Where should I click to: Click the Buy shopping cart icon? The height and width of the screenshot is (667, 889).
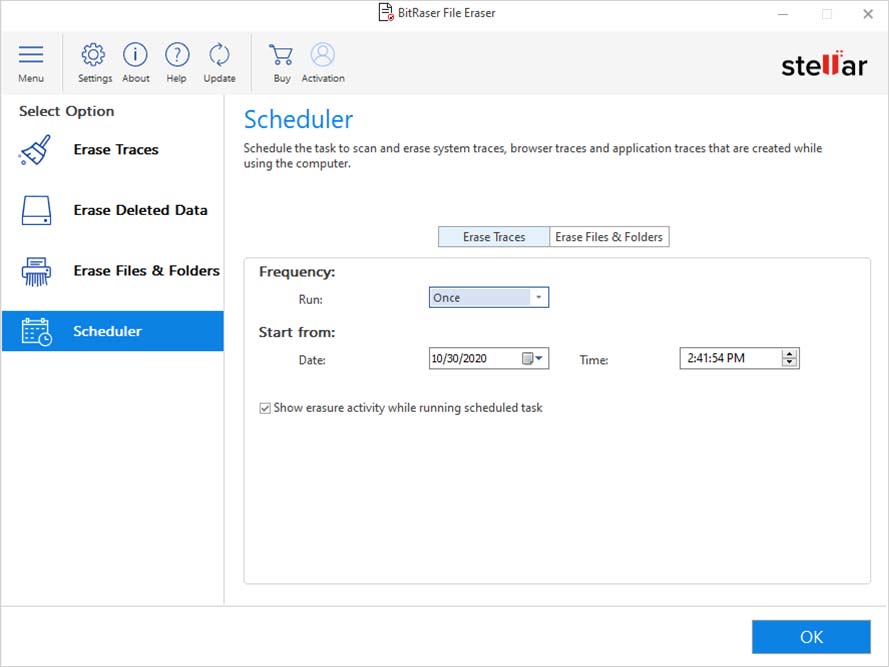coord(282,55)
